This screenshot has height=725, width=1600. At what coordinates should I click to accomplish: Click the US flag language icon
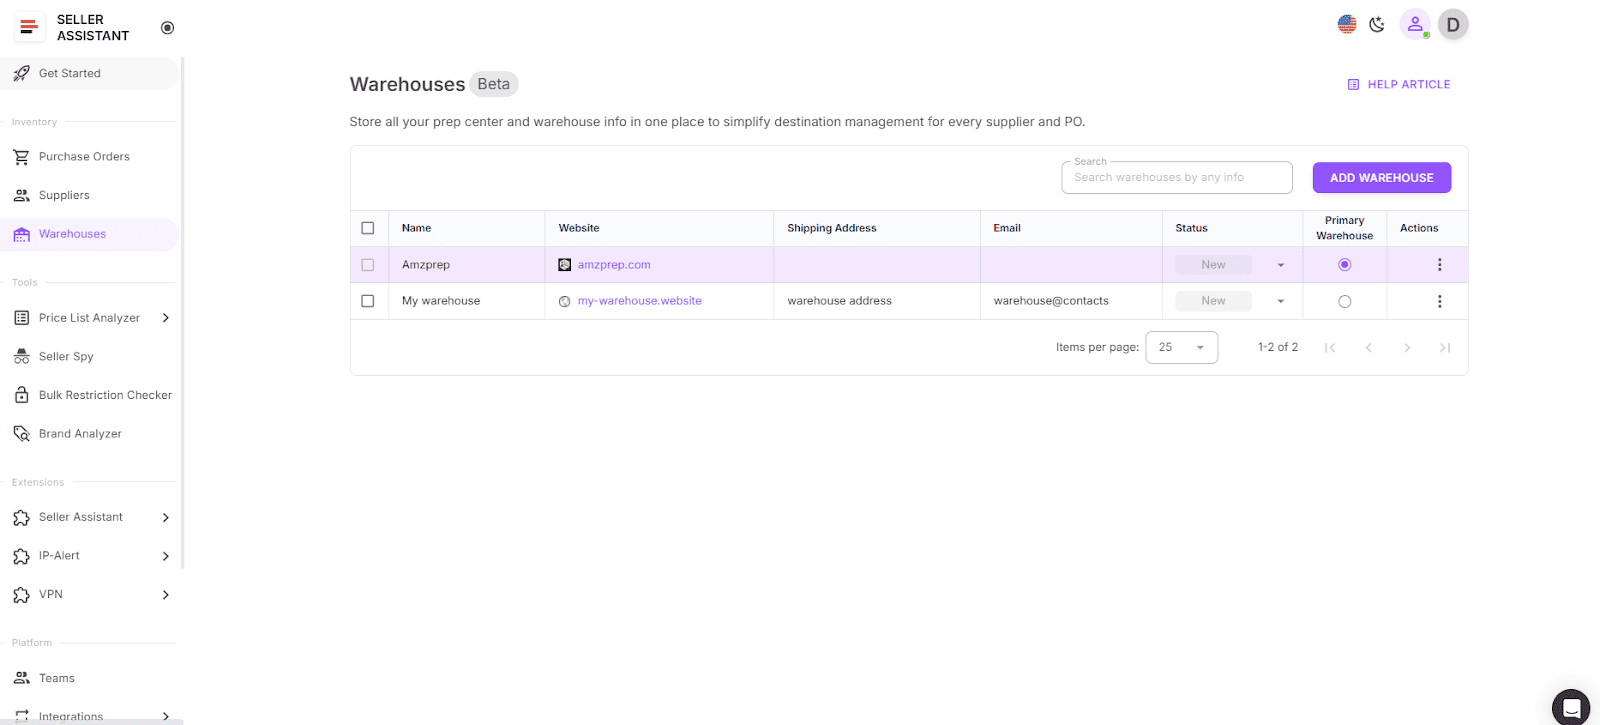1347,24
